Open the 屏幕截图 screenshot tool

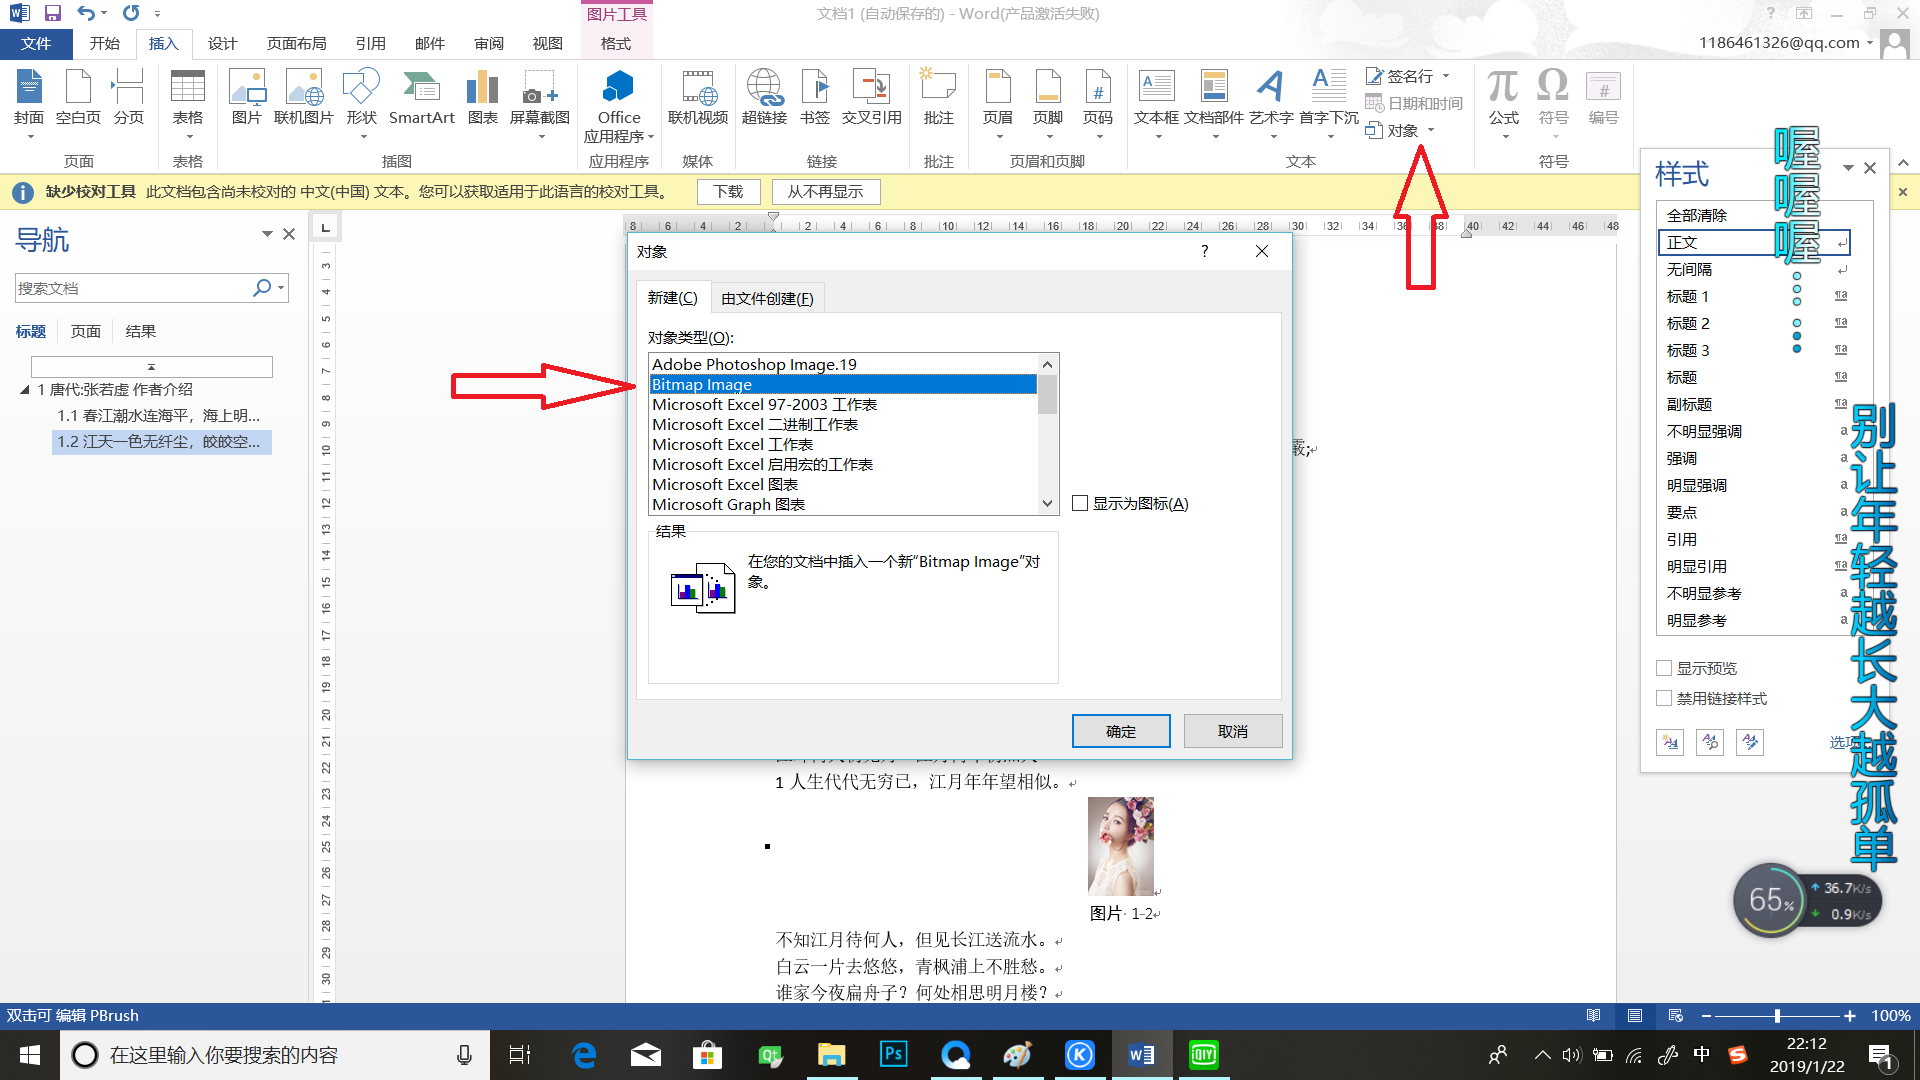pyautogui.click(x=539, y=97)
